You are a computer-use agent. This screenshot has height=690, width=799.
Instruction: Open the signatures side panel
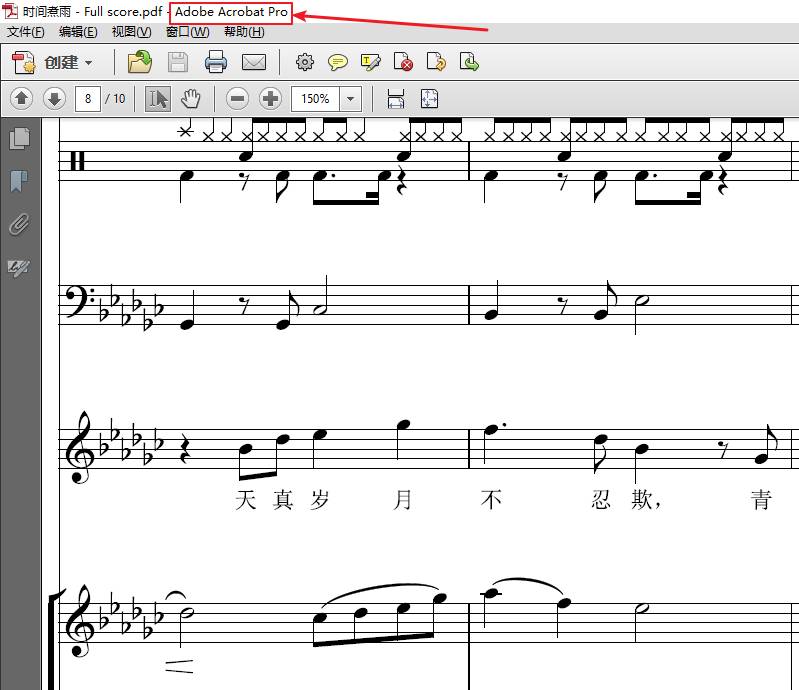(19, 267)
